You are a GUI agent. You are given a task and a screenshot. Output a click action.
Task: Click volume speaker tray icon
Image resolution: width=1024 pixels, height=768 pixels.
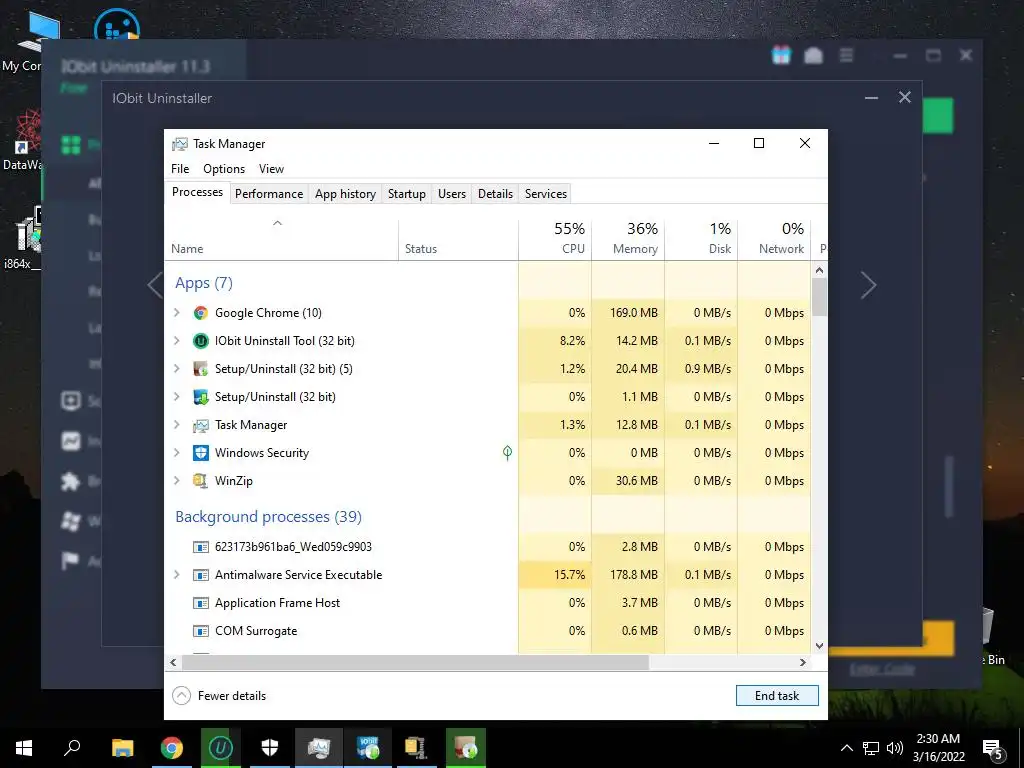(895, 748)
